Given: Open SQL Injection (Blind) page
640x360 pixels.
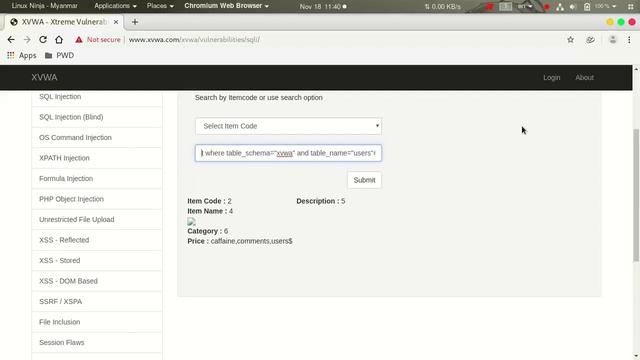Looking at the screenshot, I should click(x=97, y=117).
